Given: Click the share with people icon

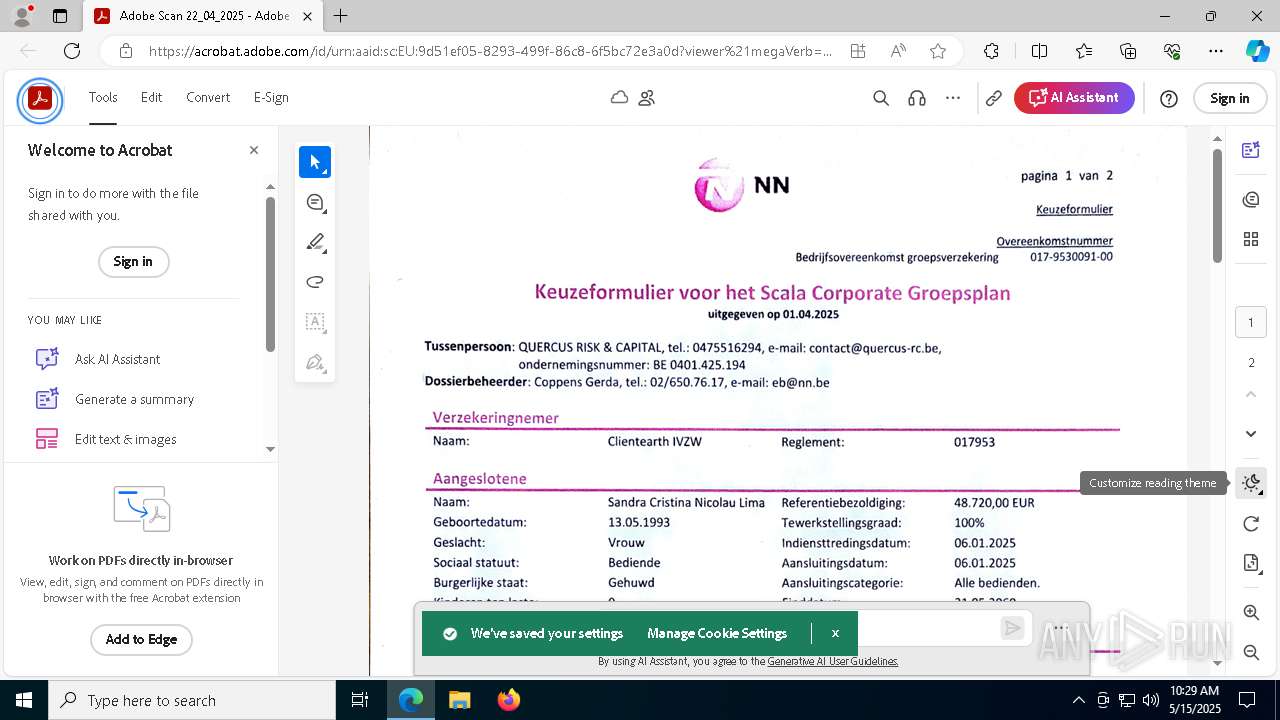Looking at the screenshot, I should (646, 97).
